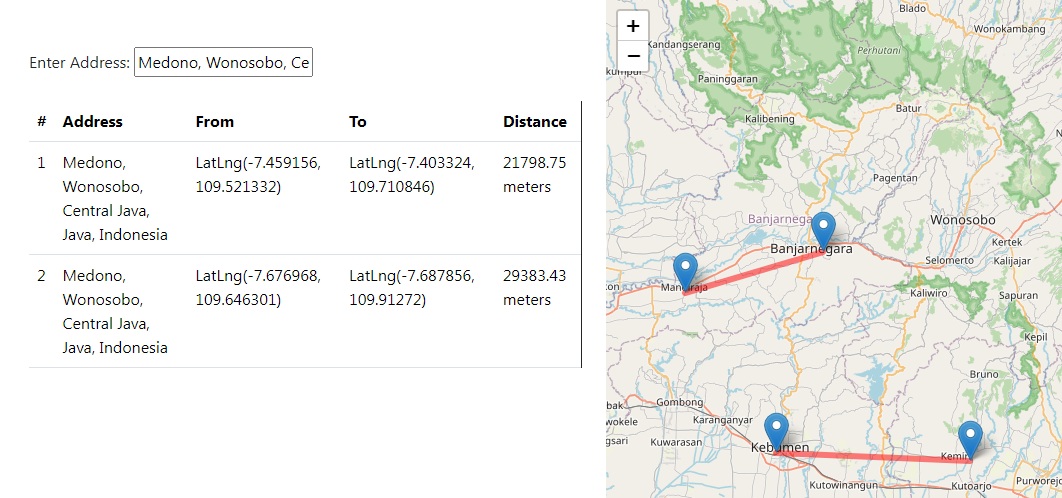Select the # column header
The height and width of the screenshot is (498, 1062).
click(x=42, y=122)
